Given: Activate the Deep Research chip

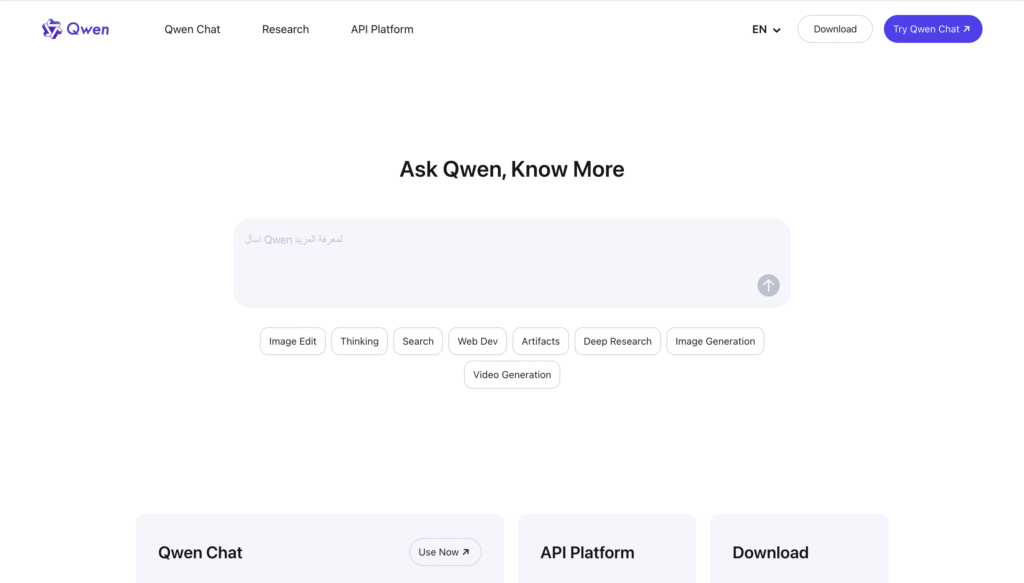Looking at the screenshot, I should pyautogui.click(x=617, y=341).
